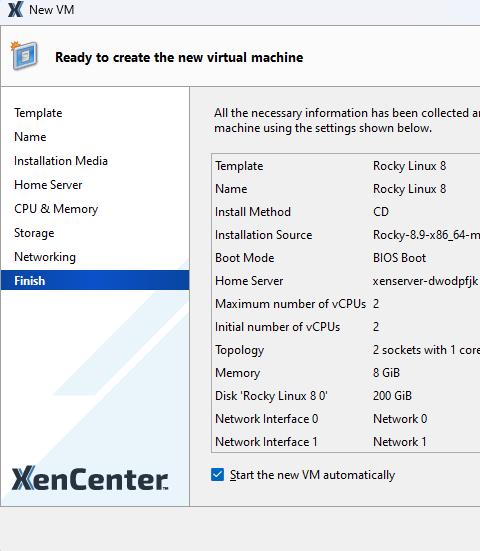Screen dimensions: 480x551
Task: Click the XenCenter logo in sidebar
Action: coord(90,478)
